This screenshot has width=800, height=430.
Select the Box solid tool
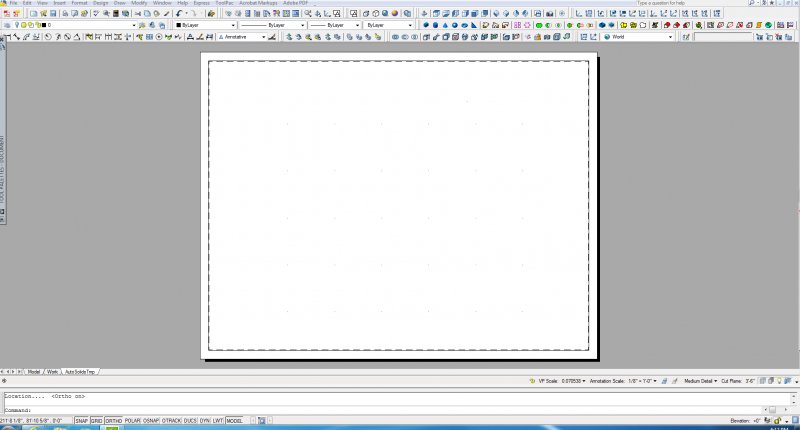click(x=426, y=25)
